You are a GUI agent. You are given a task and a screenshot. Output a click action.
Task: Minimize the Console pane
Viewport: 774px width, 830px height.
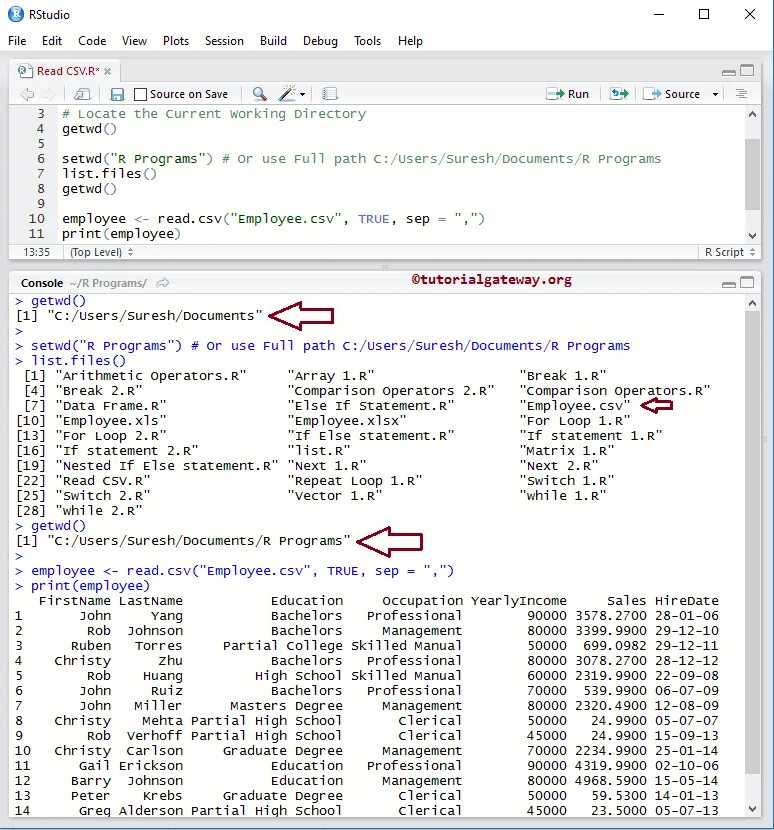pos(728,284)
